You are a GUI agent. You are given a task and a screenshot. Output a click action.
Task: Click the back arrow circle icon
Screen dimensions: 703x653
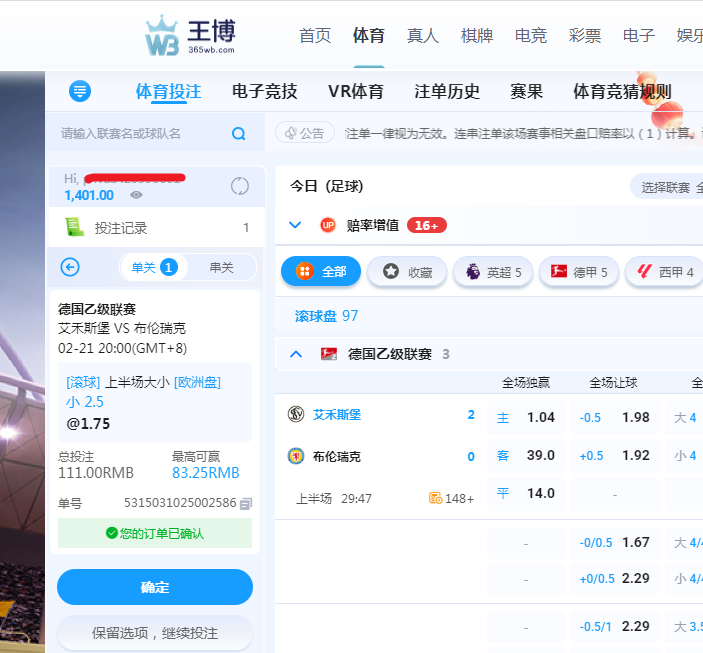pyautogui.click(x=70, y=267)
